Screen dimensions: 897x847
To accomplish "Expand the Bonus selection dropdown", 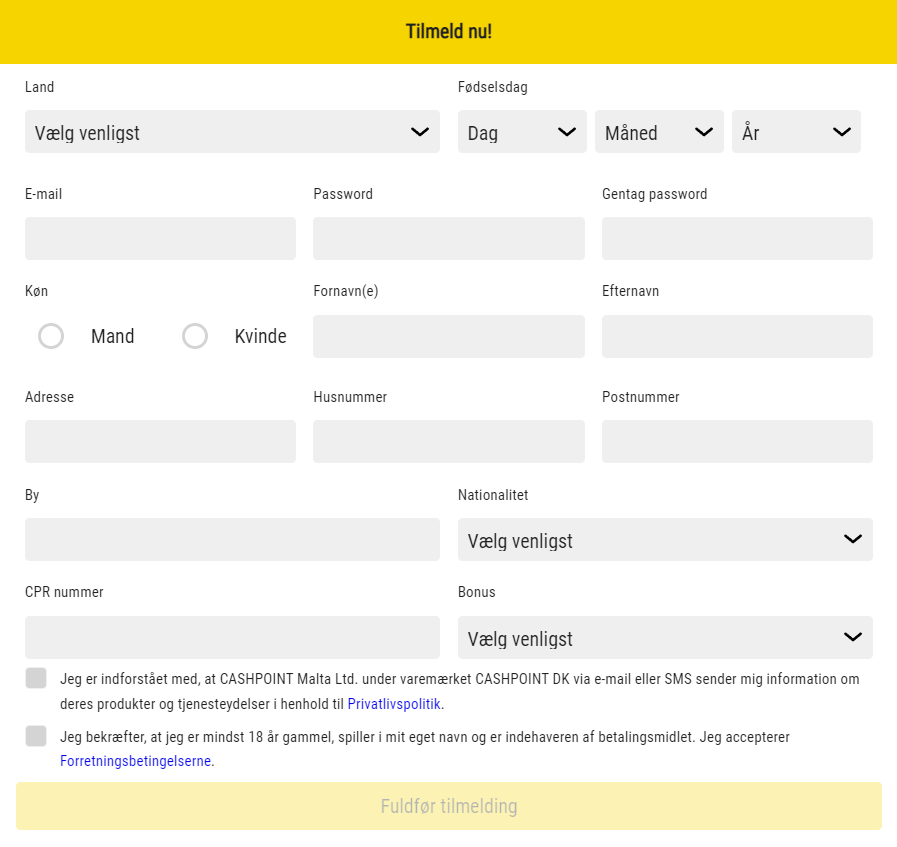I will (665, 638).
